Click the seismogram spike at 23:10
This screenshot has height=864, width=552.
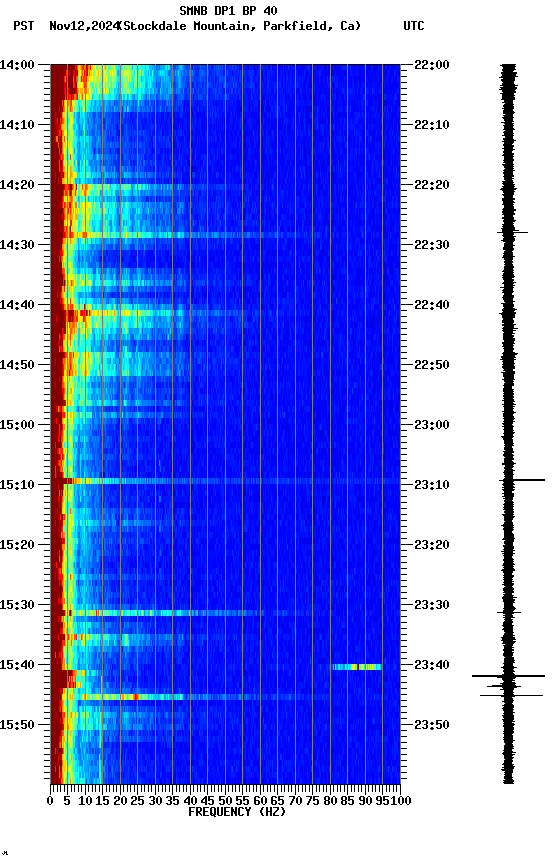(x=522, y=480)
